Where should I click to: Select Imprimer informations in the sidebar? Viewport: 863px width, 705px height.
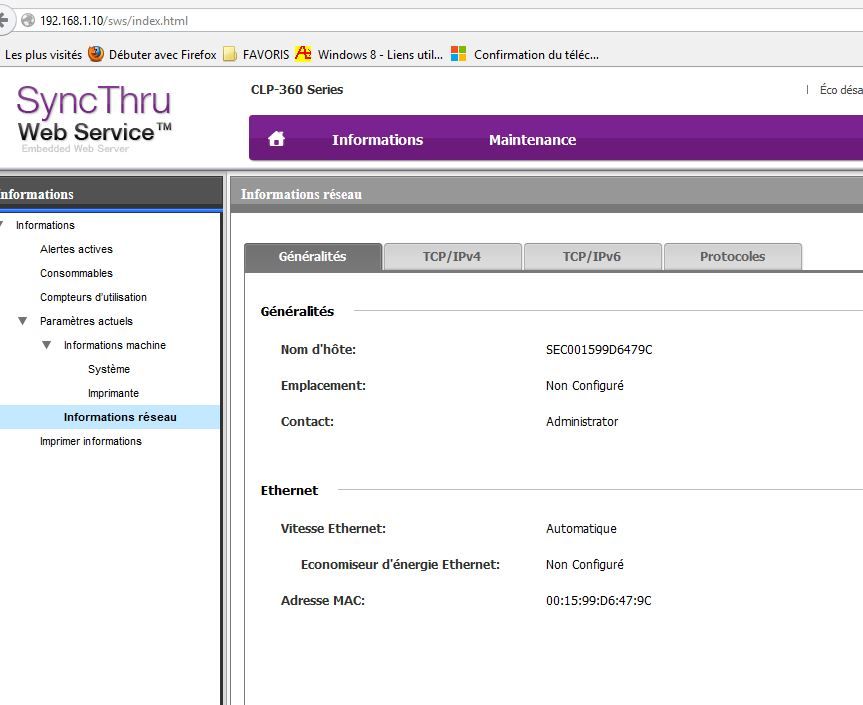(90, 441)
